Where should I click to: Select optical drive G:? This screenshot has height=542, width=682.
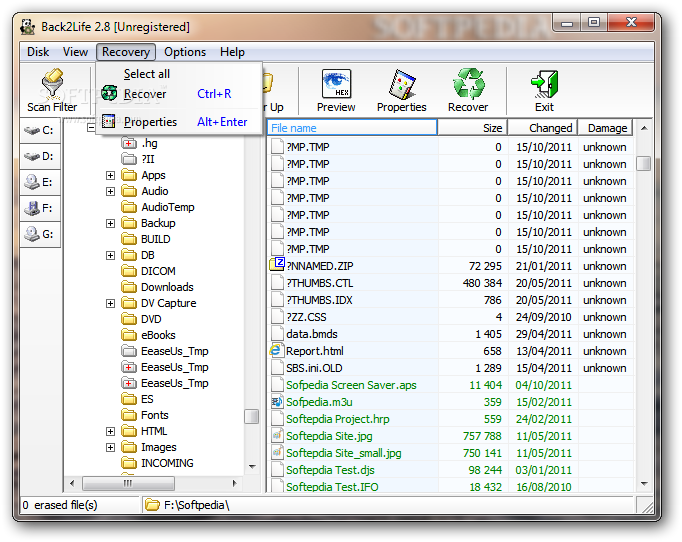[40, 234]
